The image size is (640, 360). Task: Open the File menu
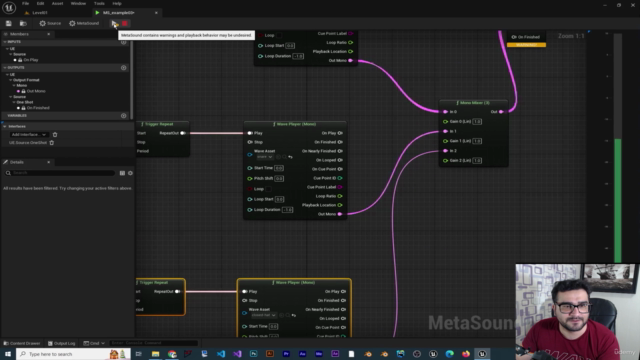point(25,3)
